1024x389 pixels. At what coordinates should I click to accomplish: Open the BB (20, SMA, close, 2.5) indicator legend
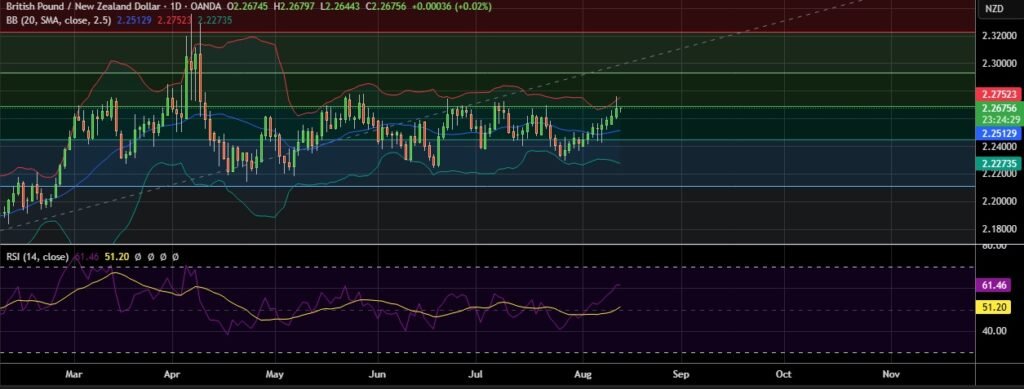[58, 20]
